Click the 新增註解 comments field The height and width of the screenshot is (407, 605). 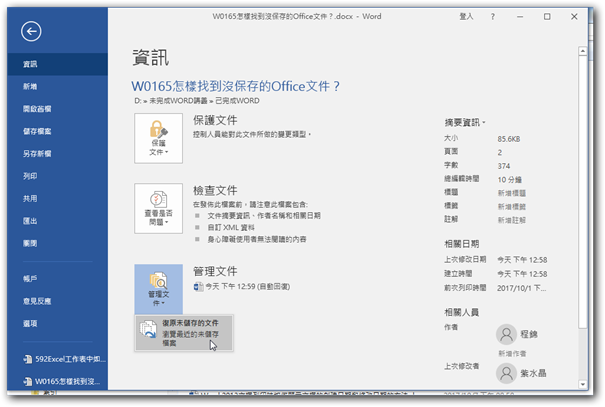click(512, 220)
